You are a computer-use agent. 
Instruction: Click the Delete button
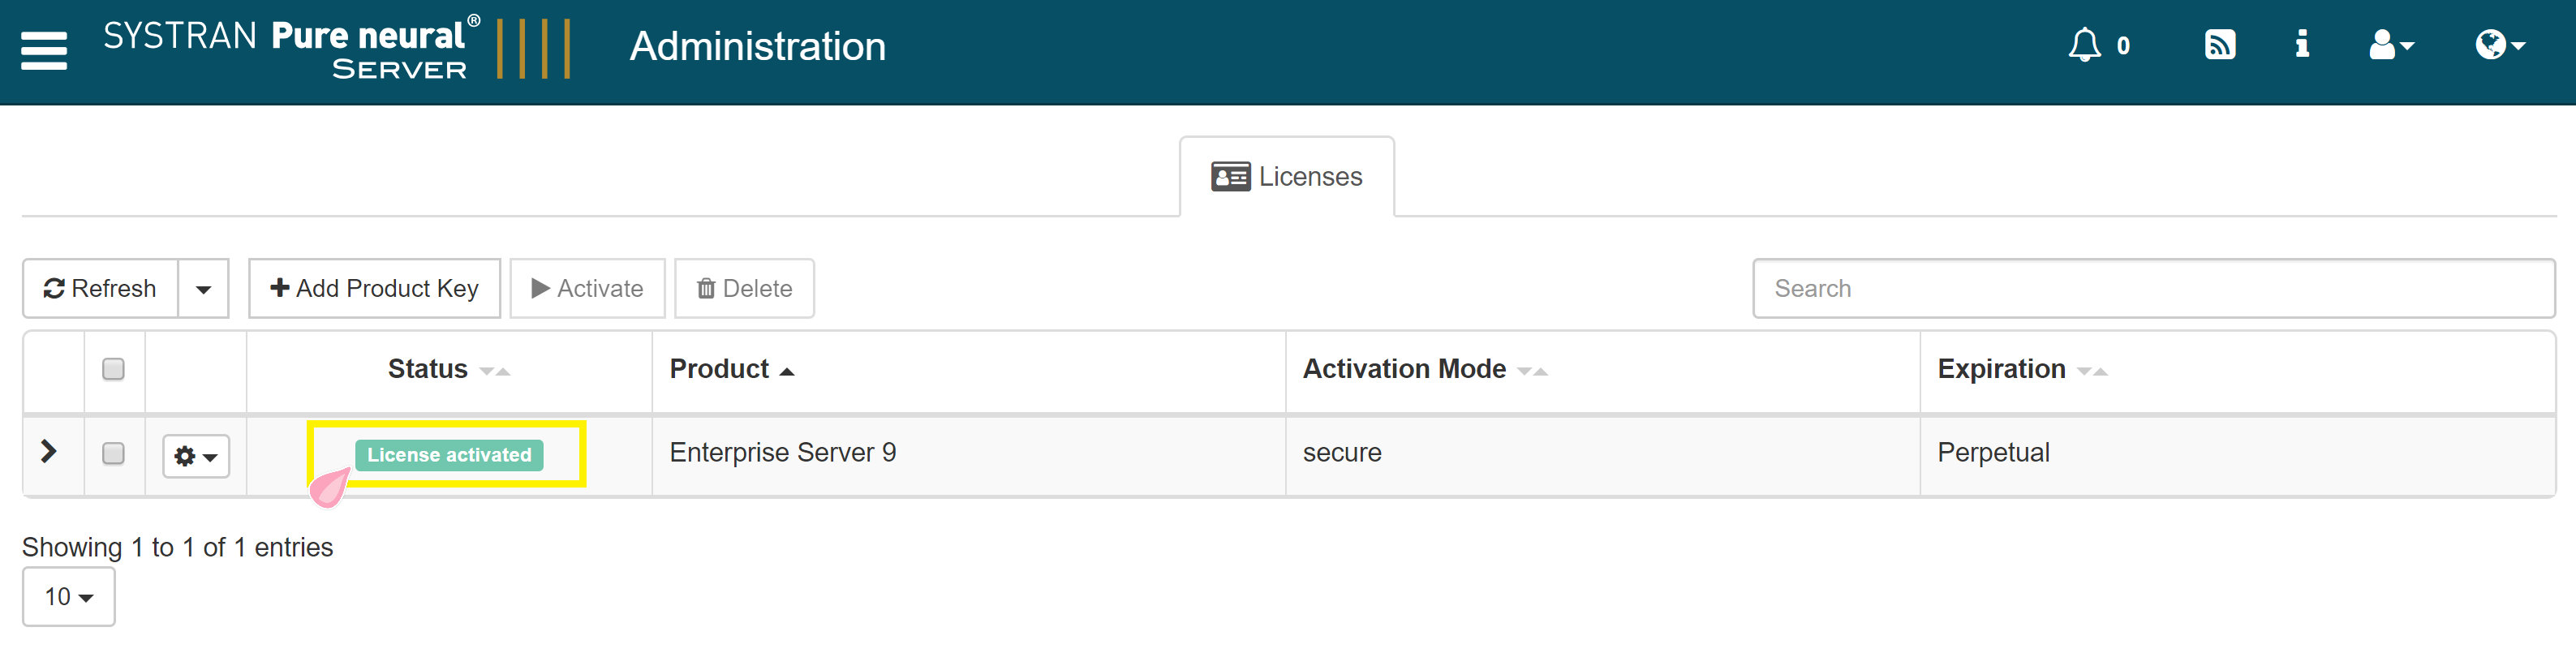coord(744,289)
